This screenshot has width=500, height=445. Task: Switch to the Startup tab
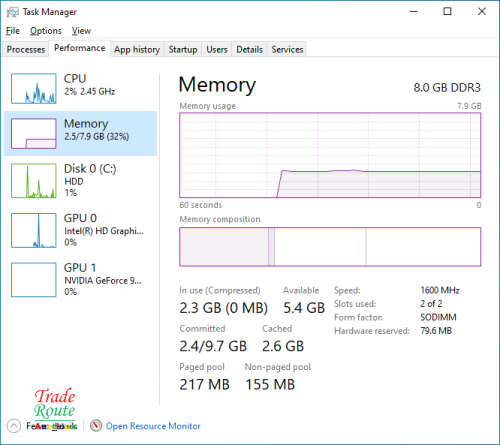183,50
